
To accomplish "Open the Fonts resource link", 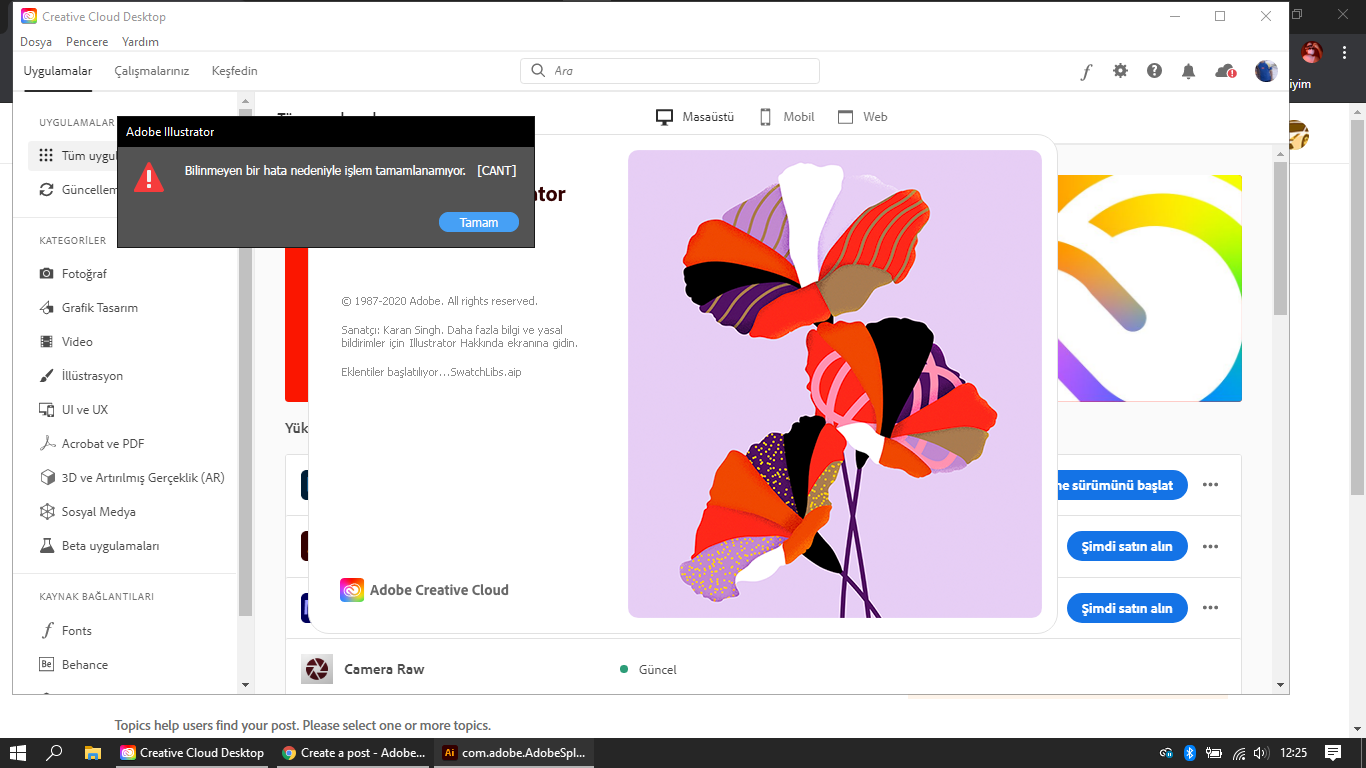I will click(x=65, y=631).
